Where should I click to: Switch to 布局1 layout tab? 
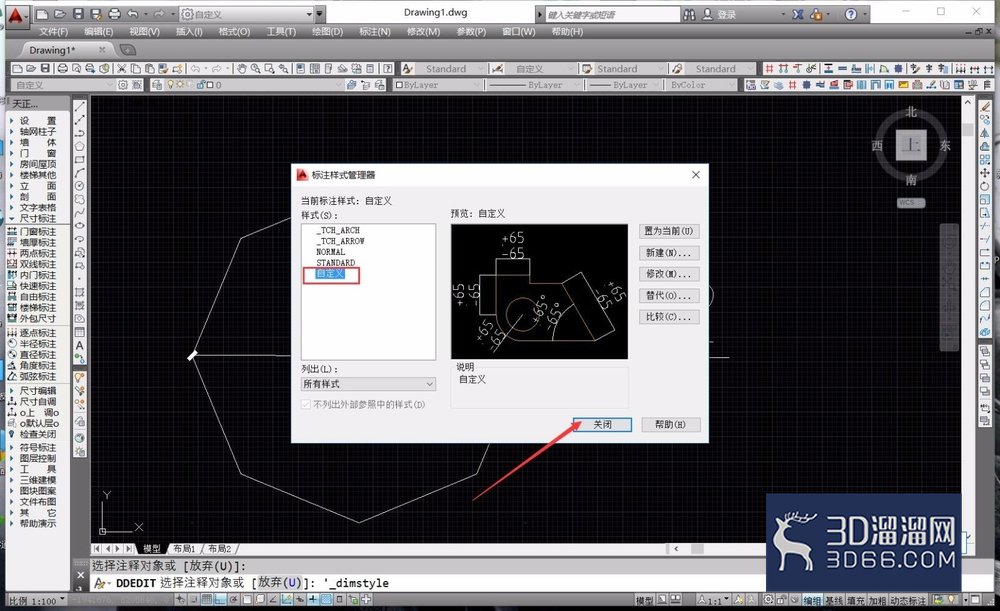[x=184, y=548]
